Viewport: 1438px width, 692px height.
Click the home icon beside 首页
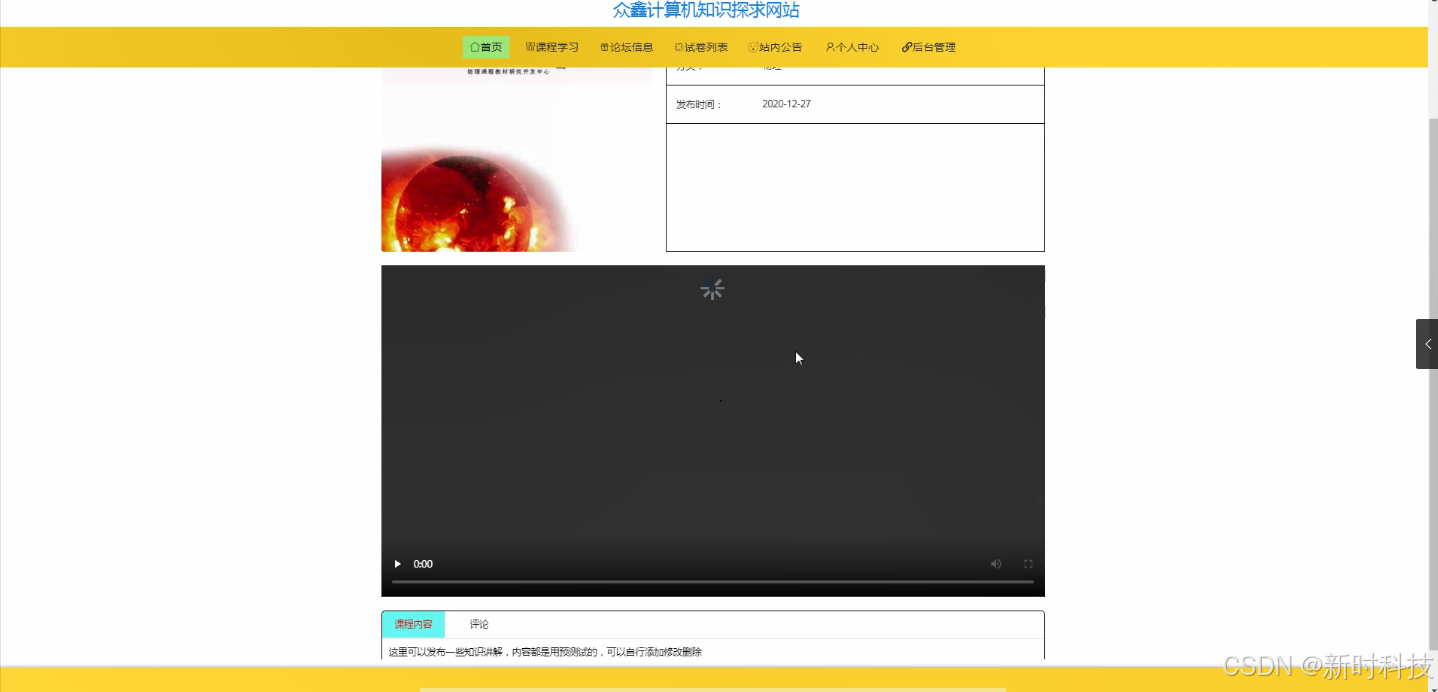click(475, 47)
